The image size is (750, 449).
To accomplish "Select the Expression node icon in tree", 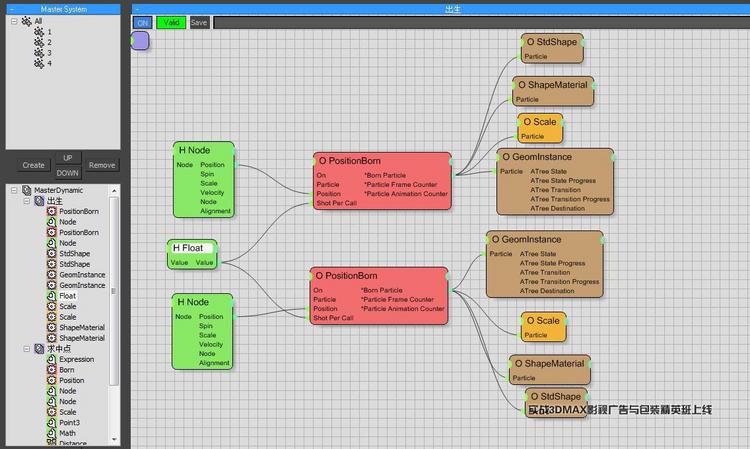I will click(52, 359).
